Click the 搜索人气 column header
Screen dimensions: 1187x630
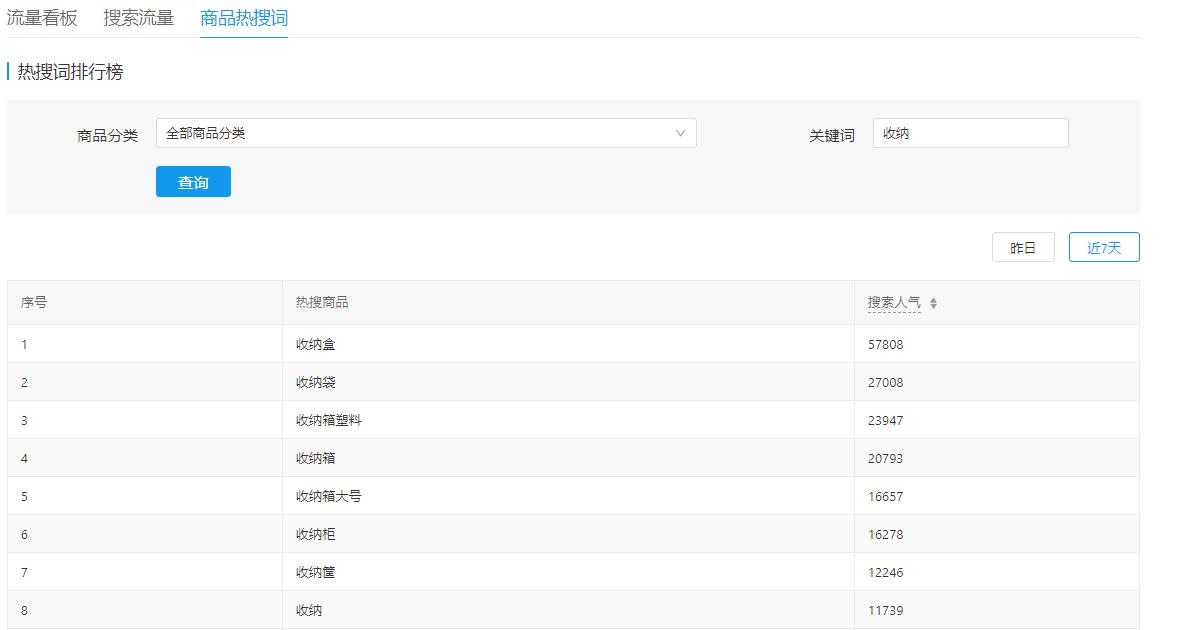pyautogui.click(x=893, y=302)
